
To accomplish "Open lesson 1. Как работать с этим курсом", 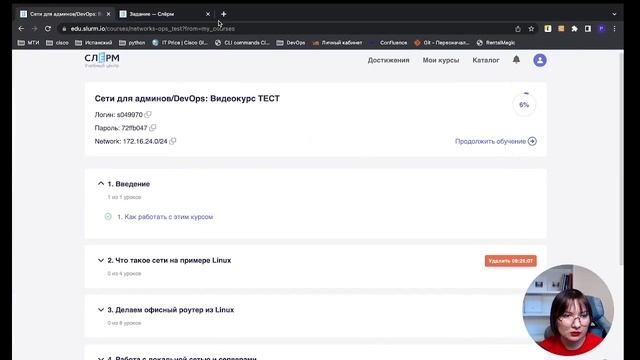I will coord(165,217).
